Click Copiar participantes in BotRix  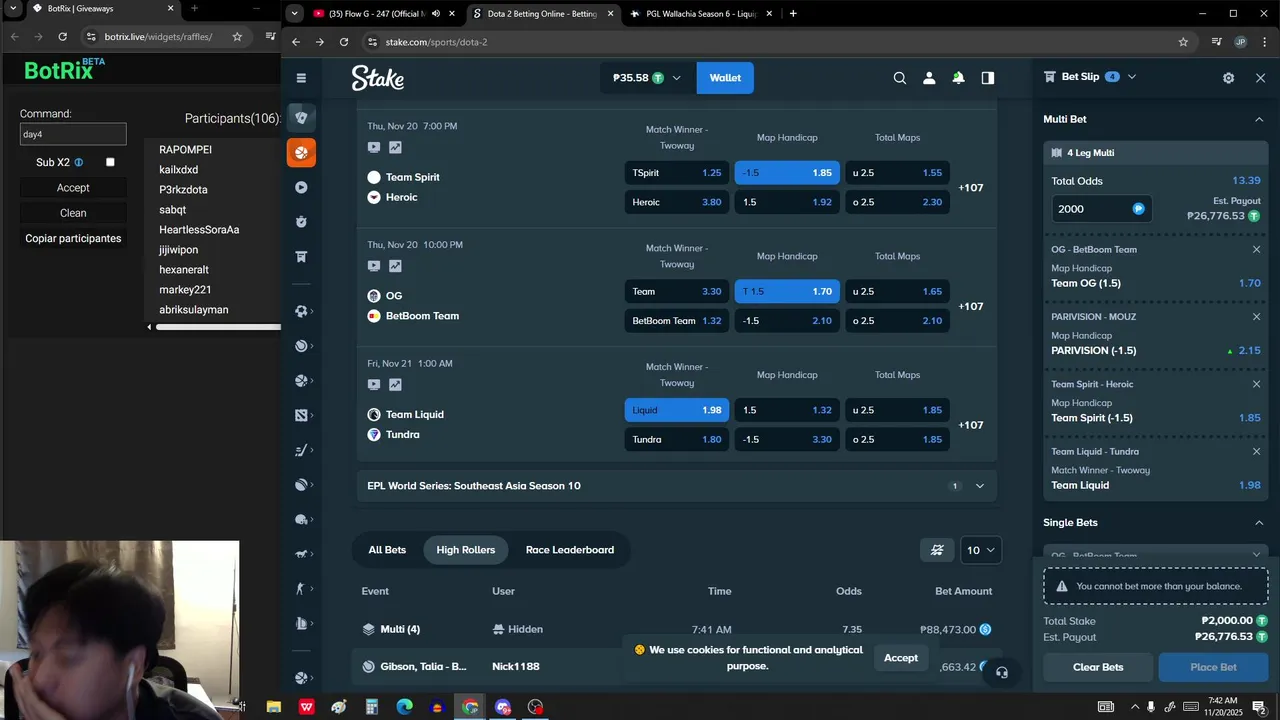(73, 238)
